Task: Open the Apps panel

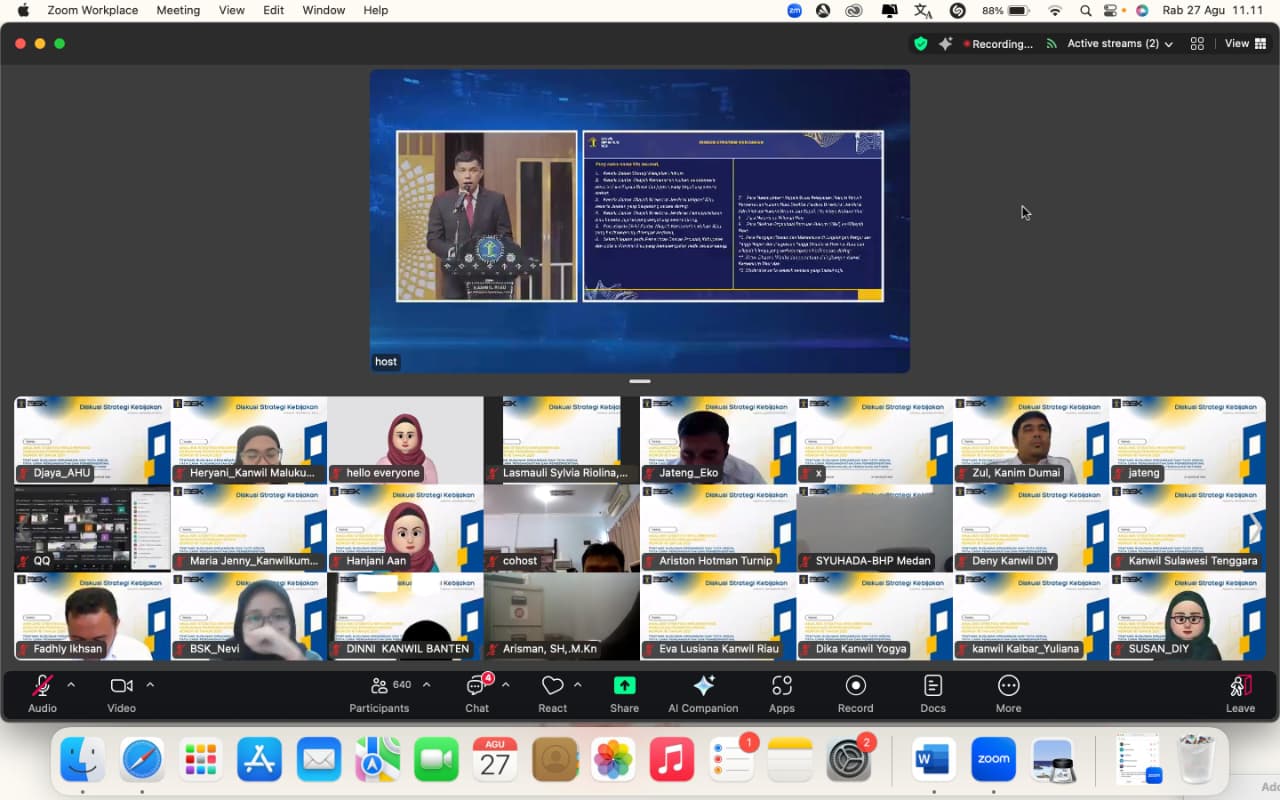Action: tap(781, 693)
